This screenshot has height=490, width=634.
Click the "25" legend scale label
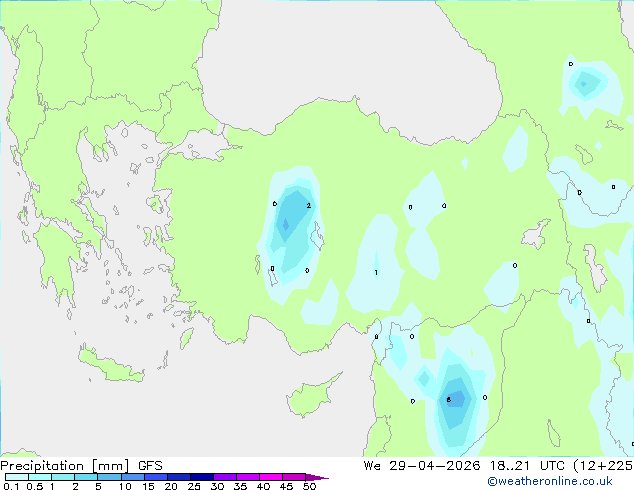[x=194, y=486]
